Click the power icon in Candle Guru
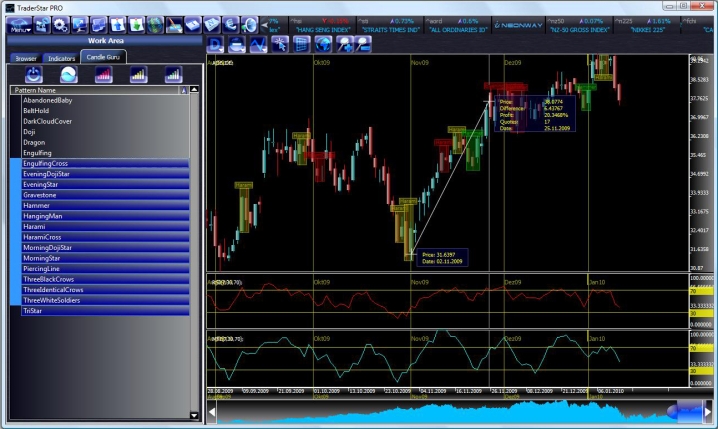 pyautogui.click(x=33, y=75)
